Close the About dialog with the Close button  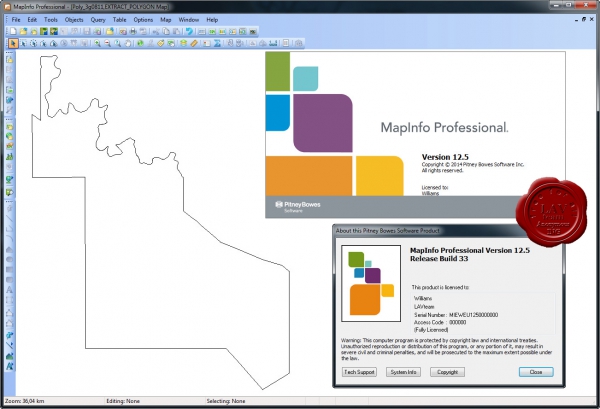(536, 372)
